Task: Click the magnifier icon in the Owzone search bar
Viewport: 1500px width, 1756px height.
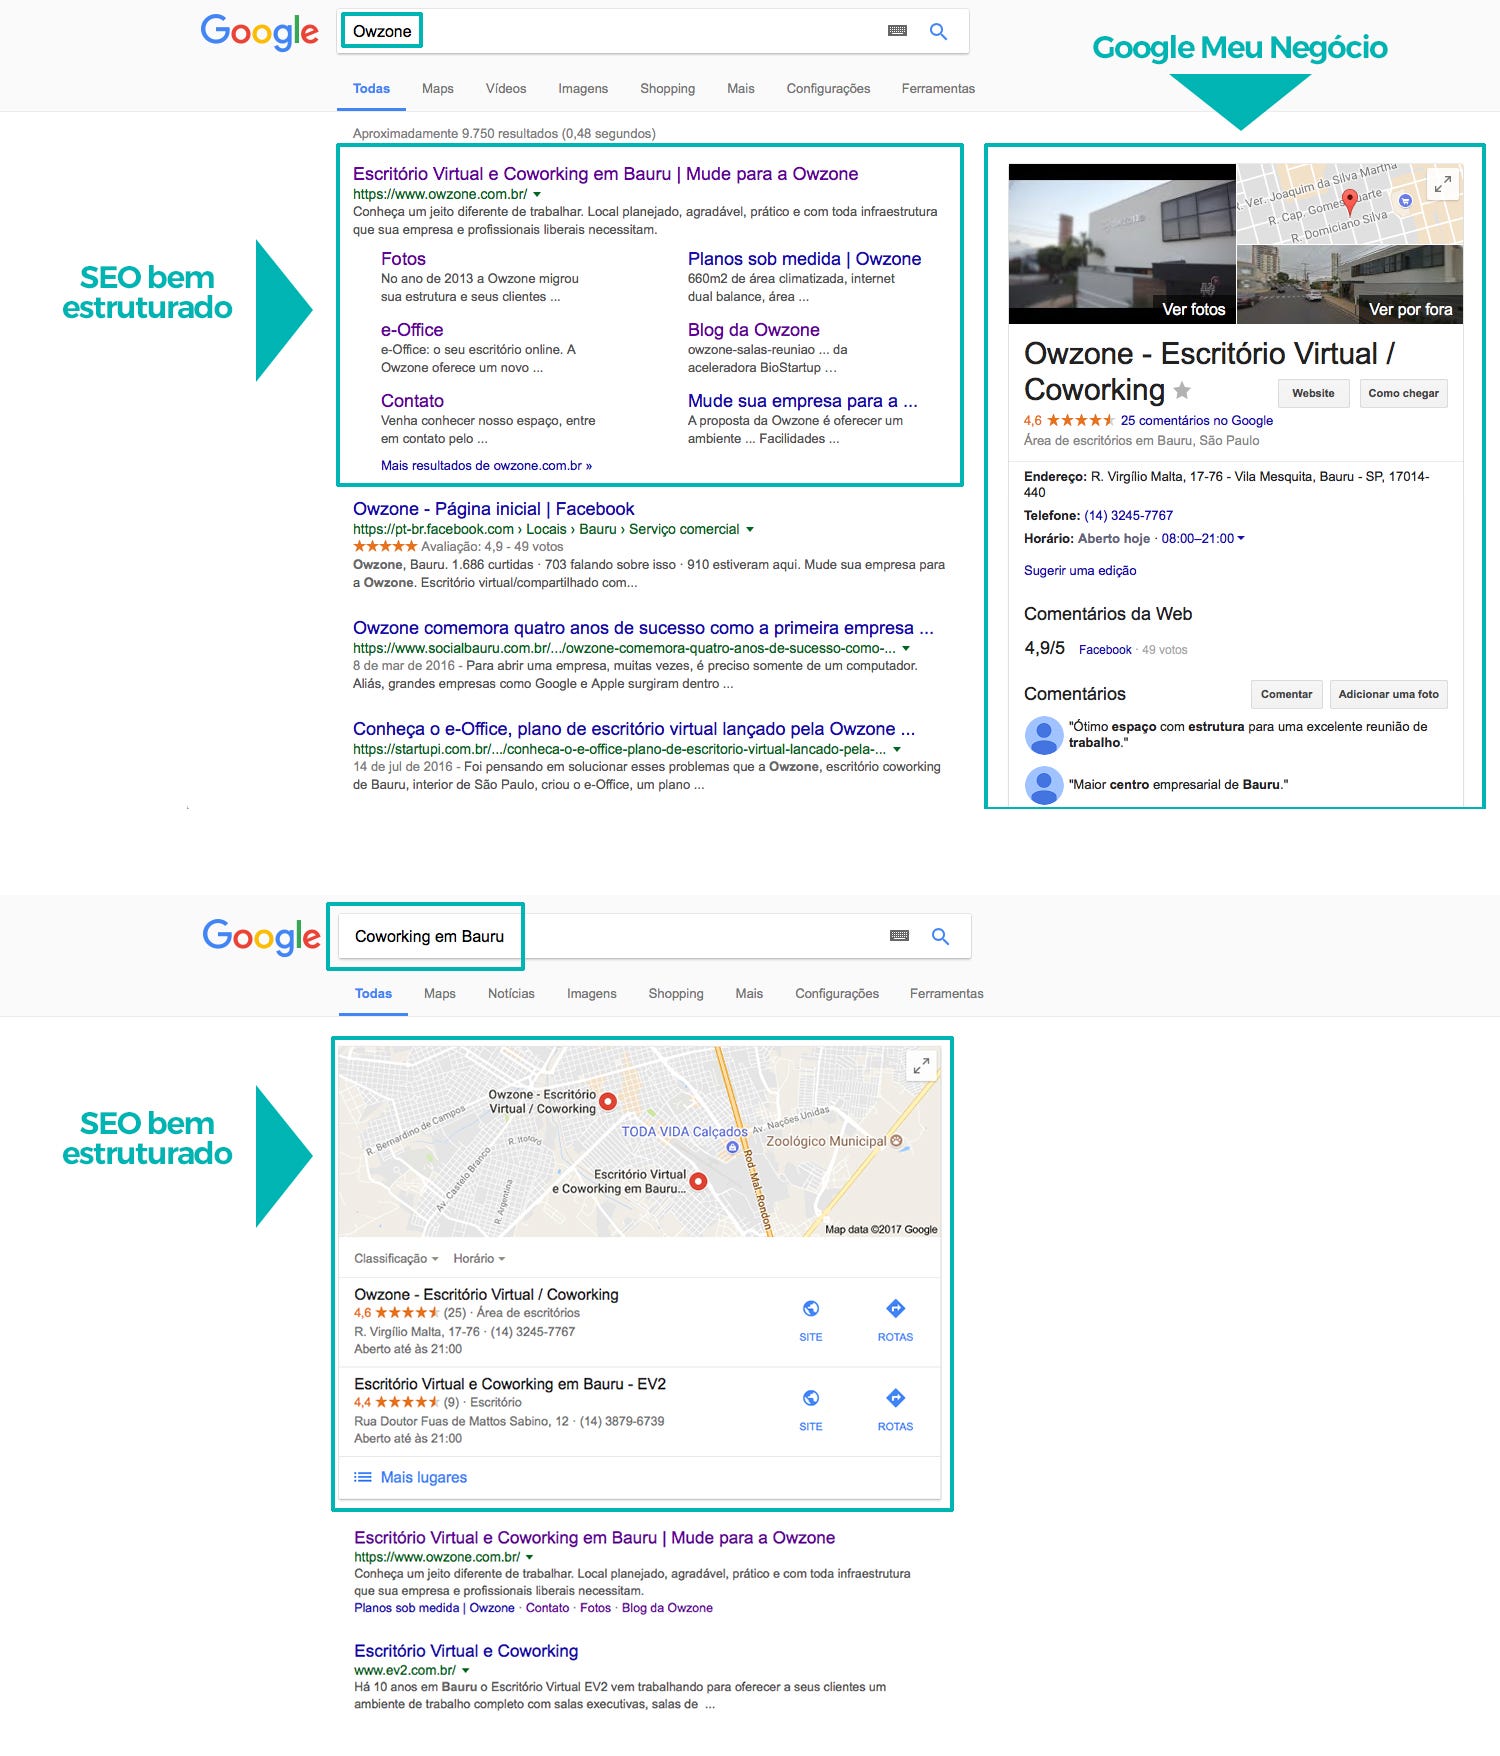Action: tap(938, 31)
